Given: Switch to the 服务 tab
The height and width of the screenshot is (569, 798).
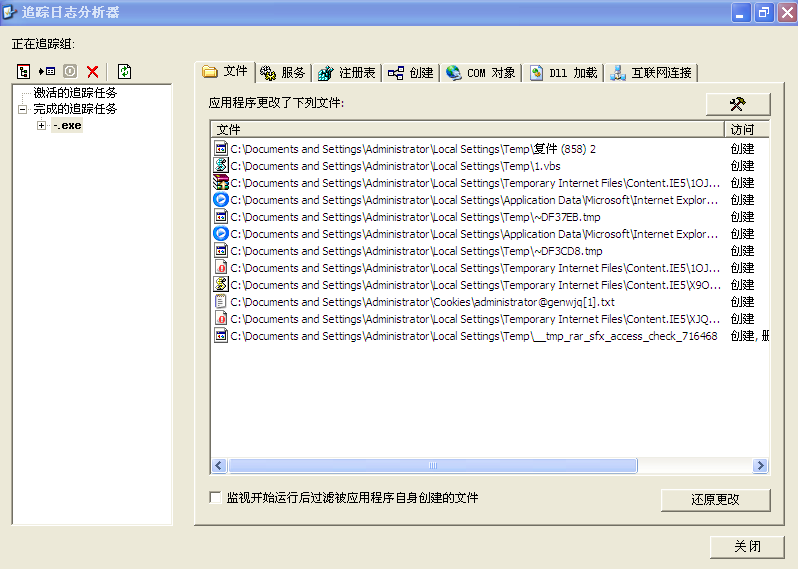Looking at the screenshot, I should click(283, 73).
